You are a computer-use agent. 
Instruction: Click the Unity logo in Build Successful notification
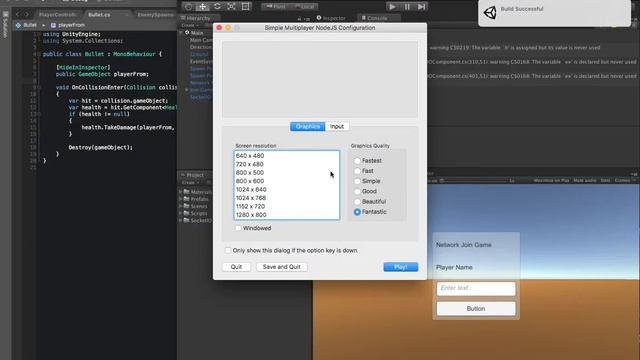pyautogui.click(x=490, y=13)
